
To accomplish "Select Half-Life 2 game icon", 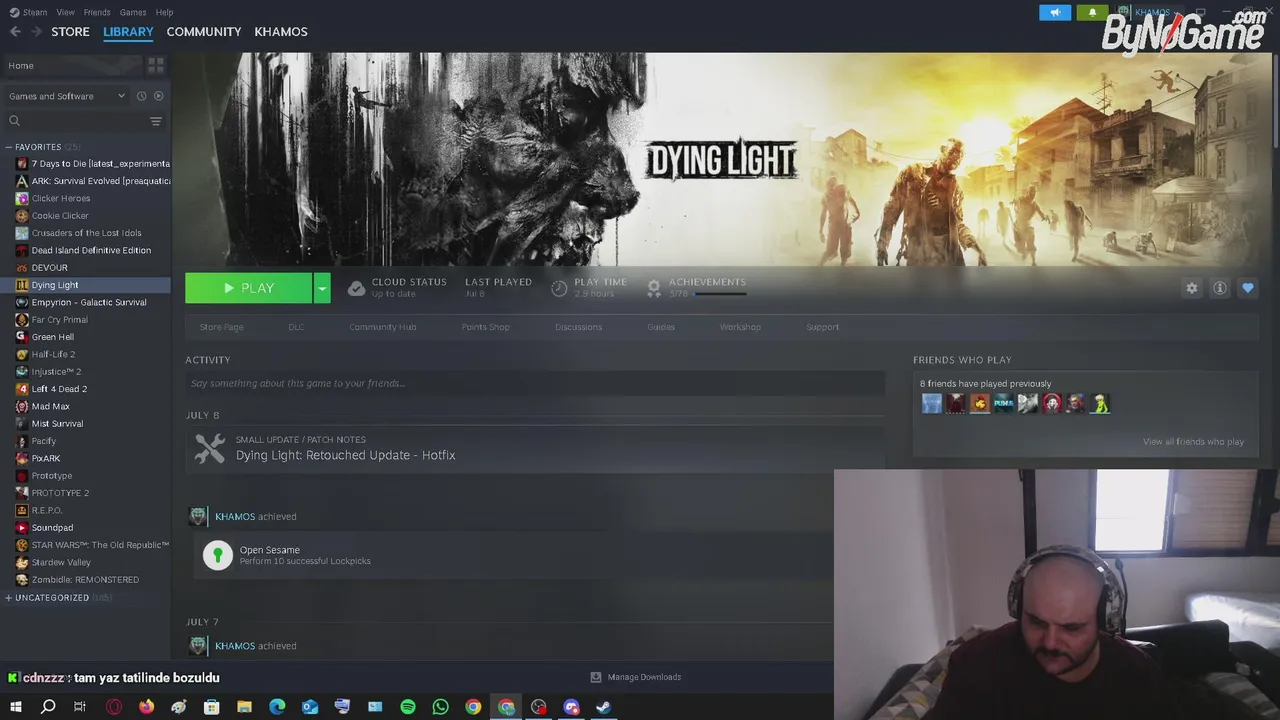I will coord(22,354).
